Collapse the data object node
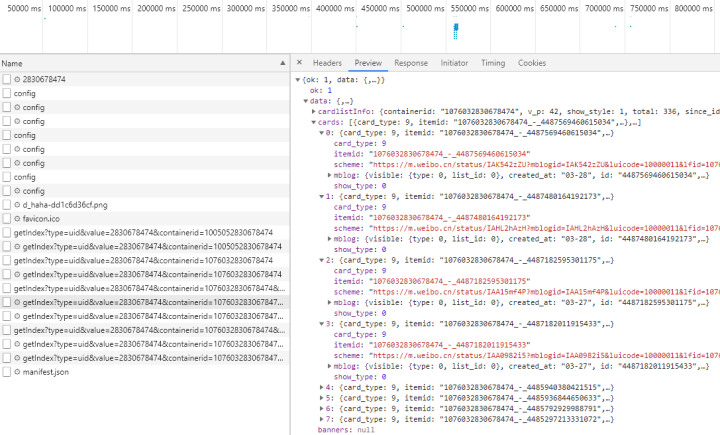720x435 pixels. pyautogui.click(x=305, y=101)
